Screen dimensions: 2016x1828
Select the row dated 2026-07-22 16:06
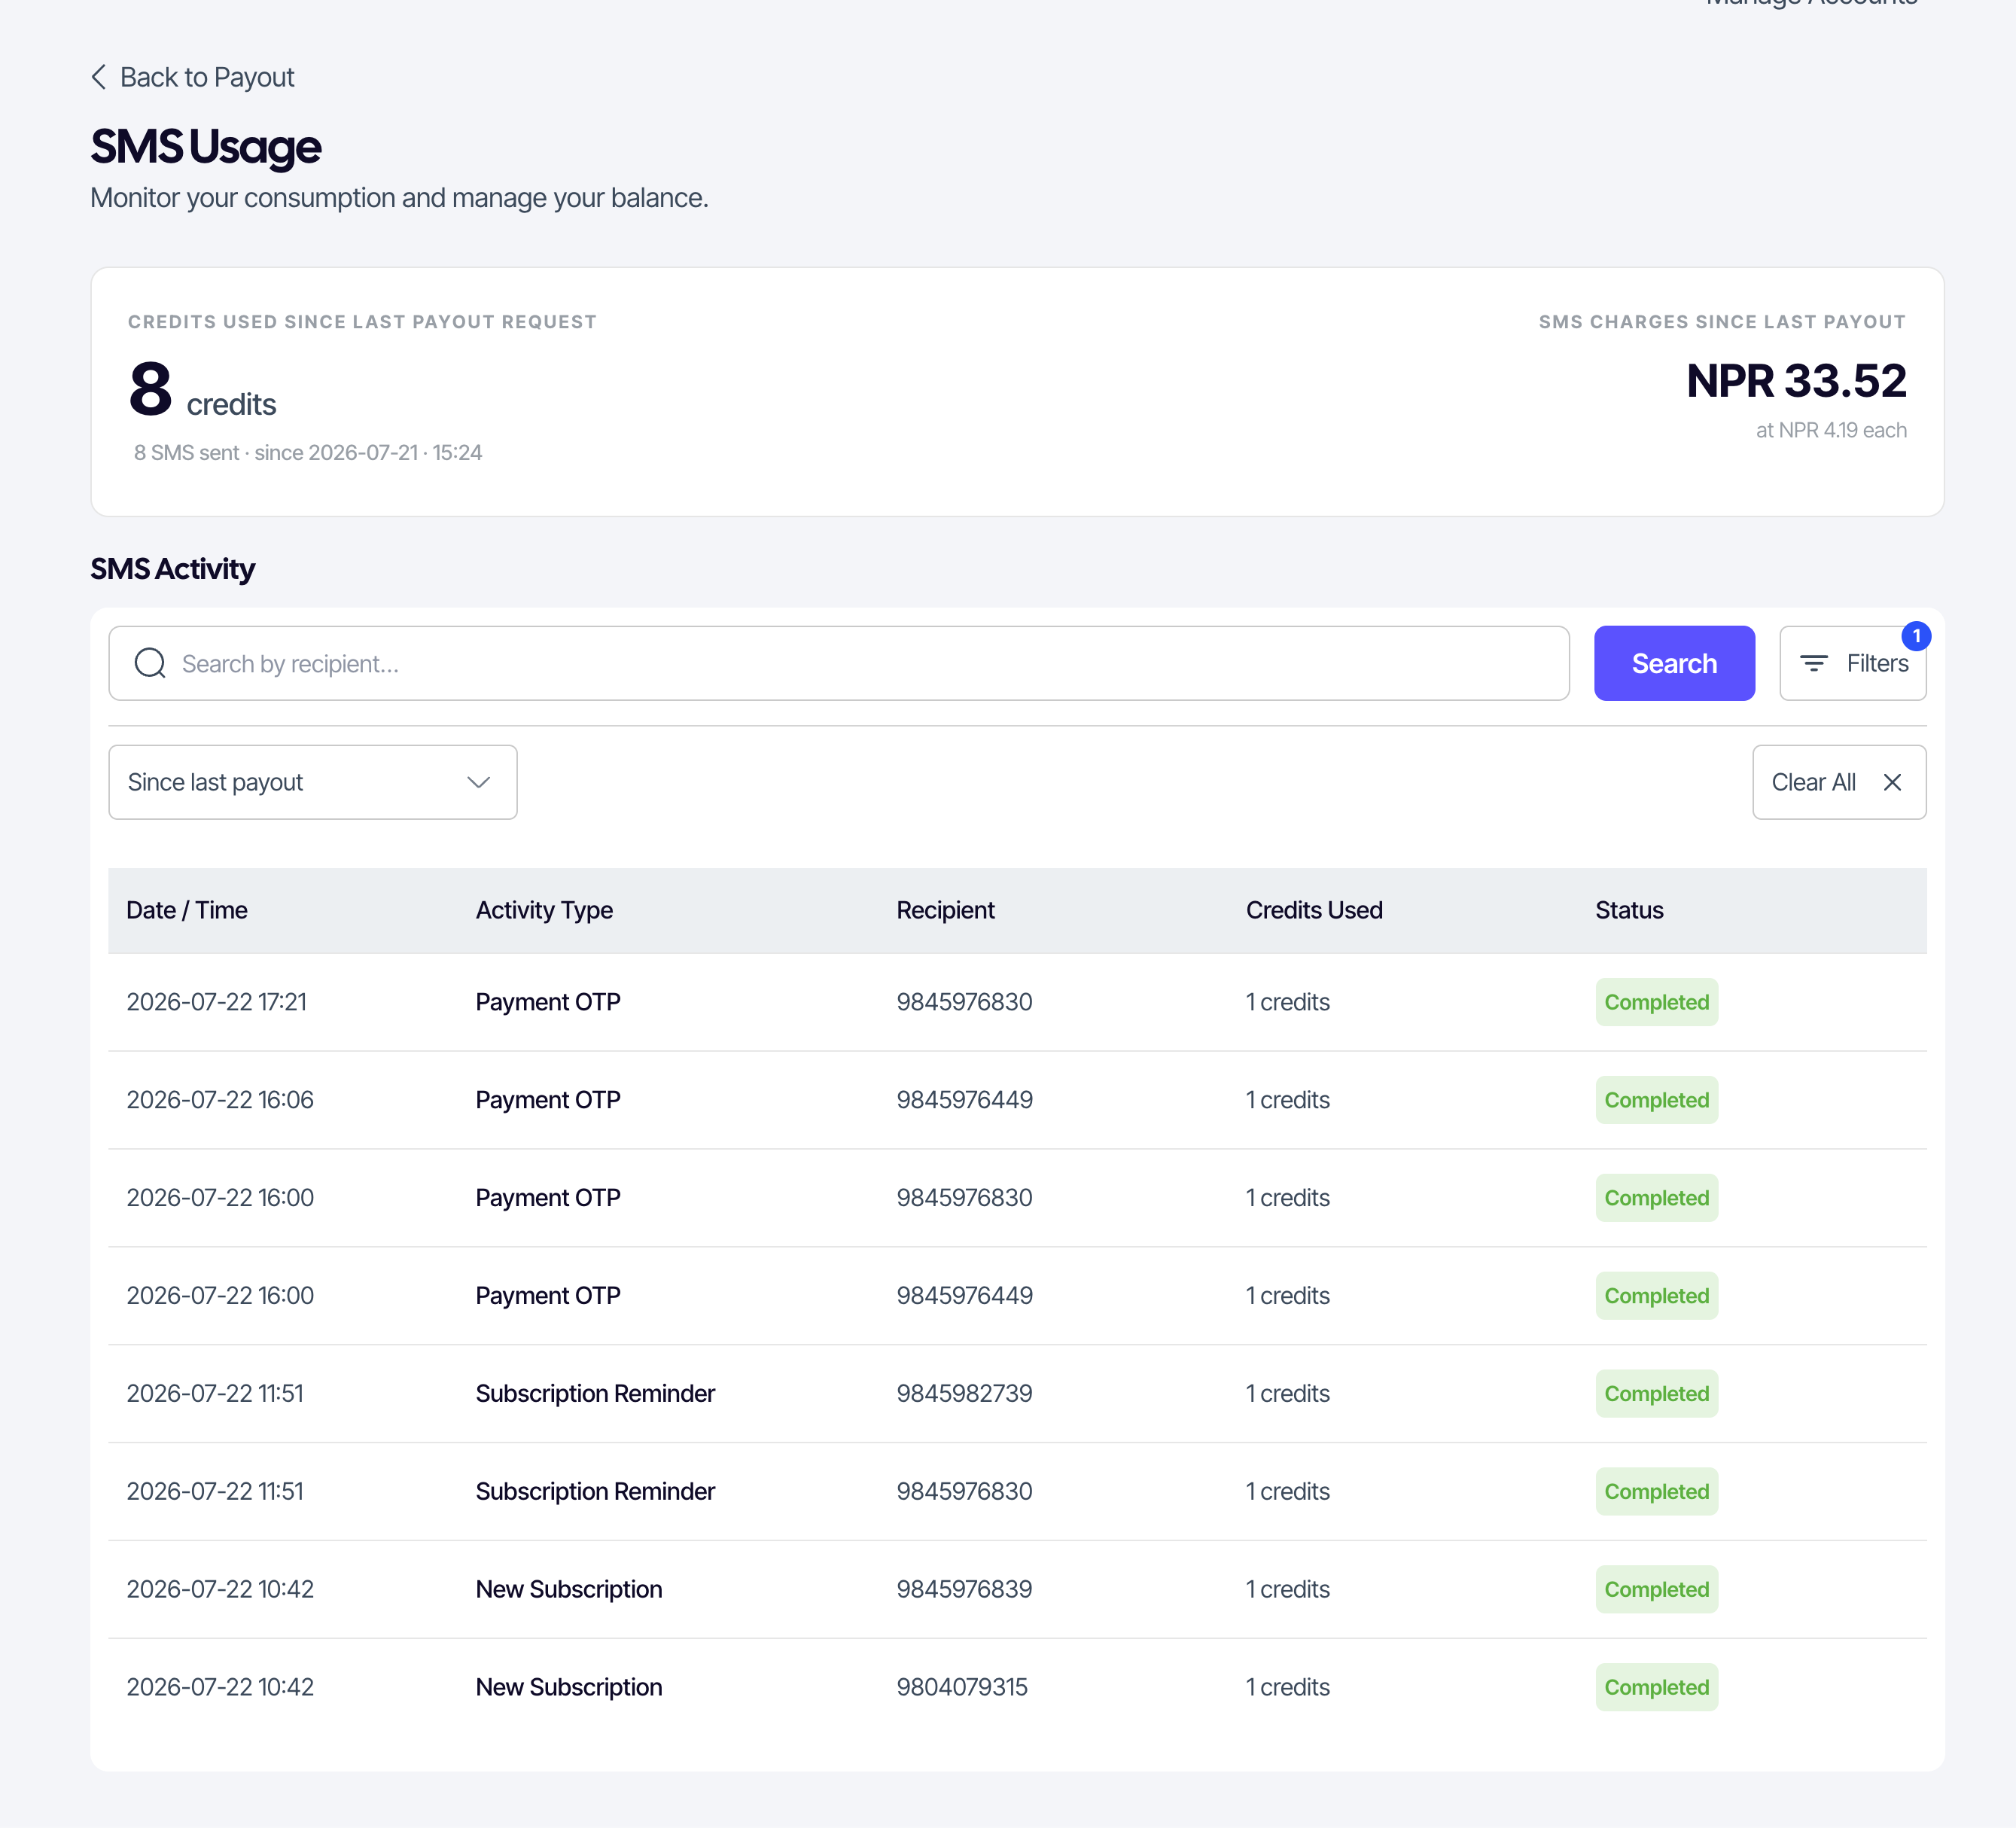pyautogui.click(x=1017, y=1100)
